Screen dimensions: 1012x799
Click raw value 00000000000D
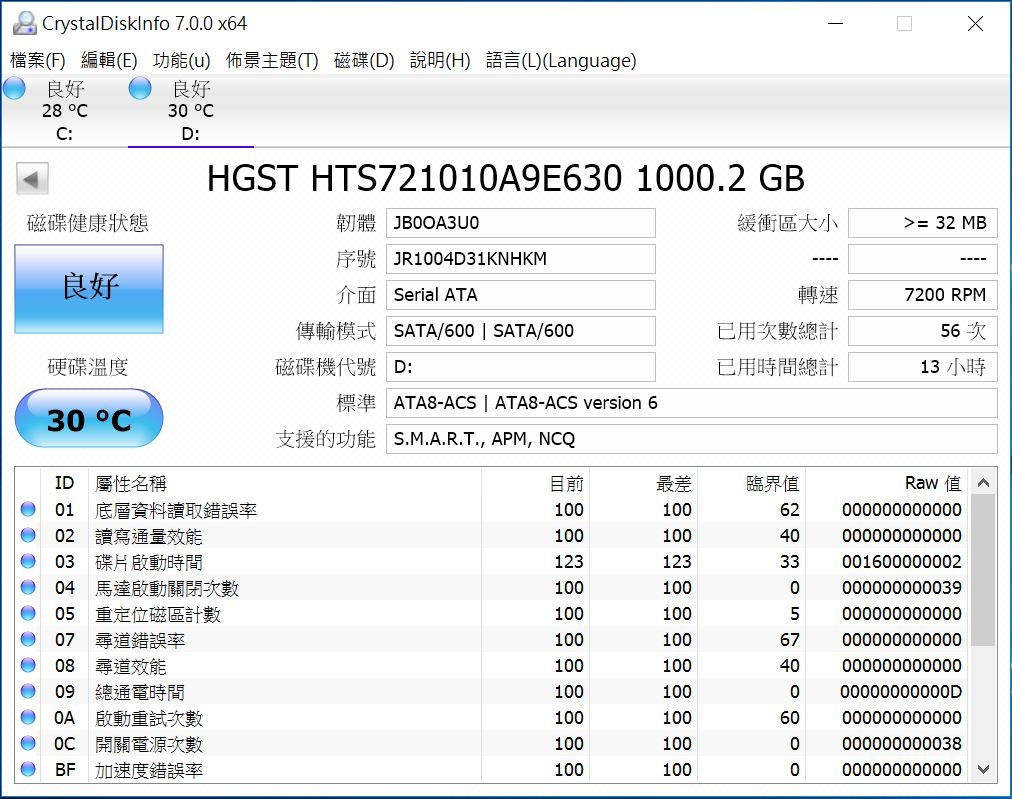(x=901, y=692)
